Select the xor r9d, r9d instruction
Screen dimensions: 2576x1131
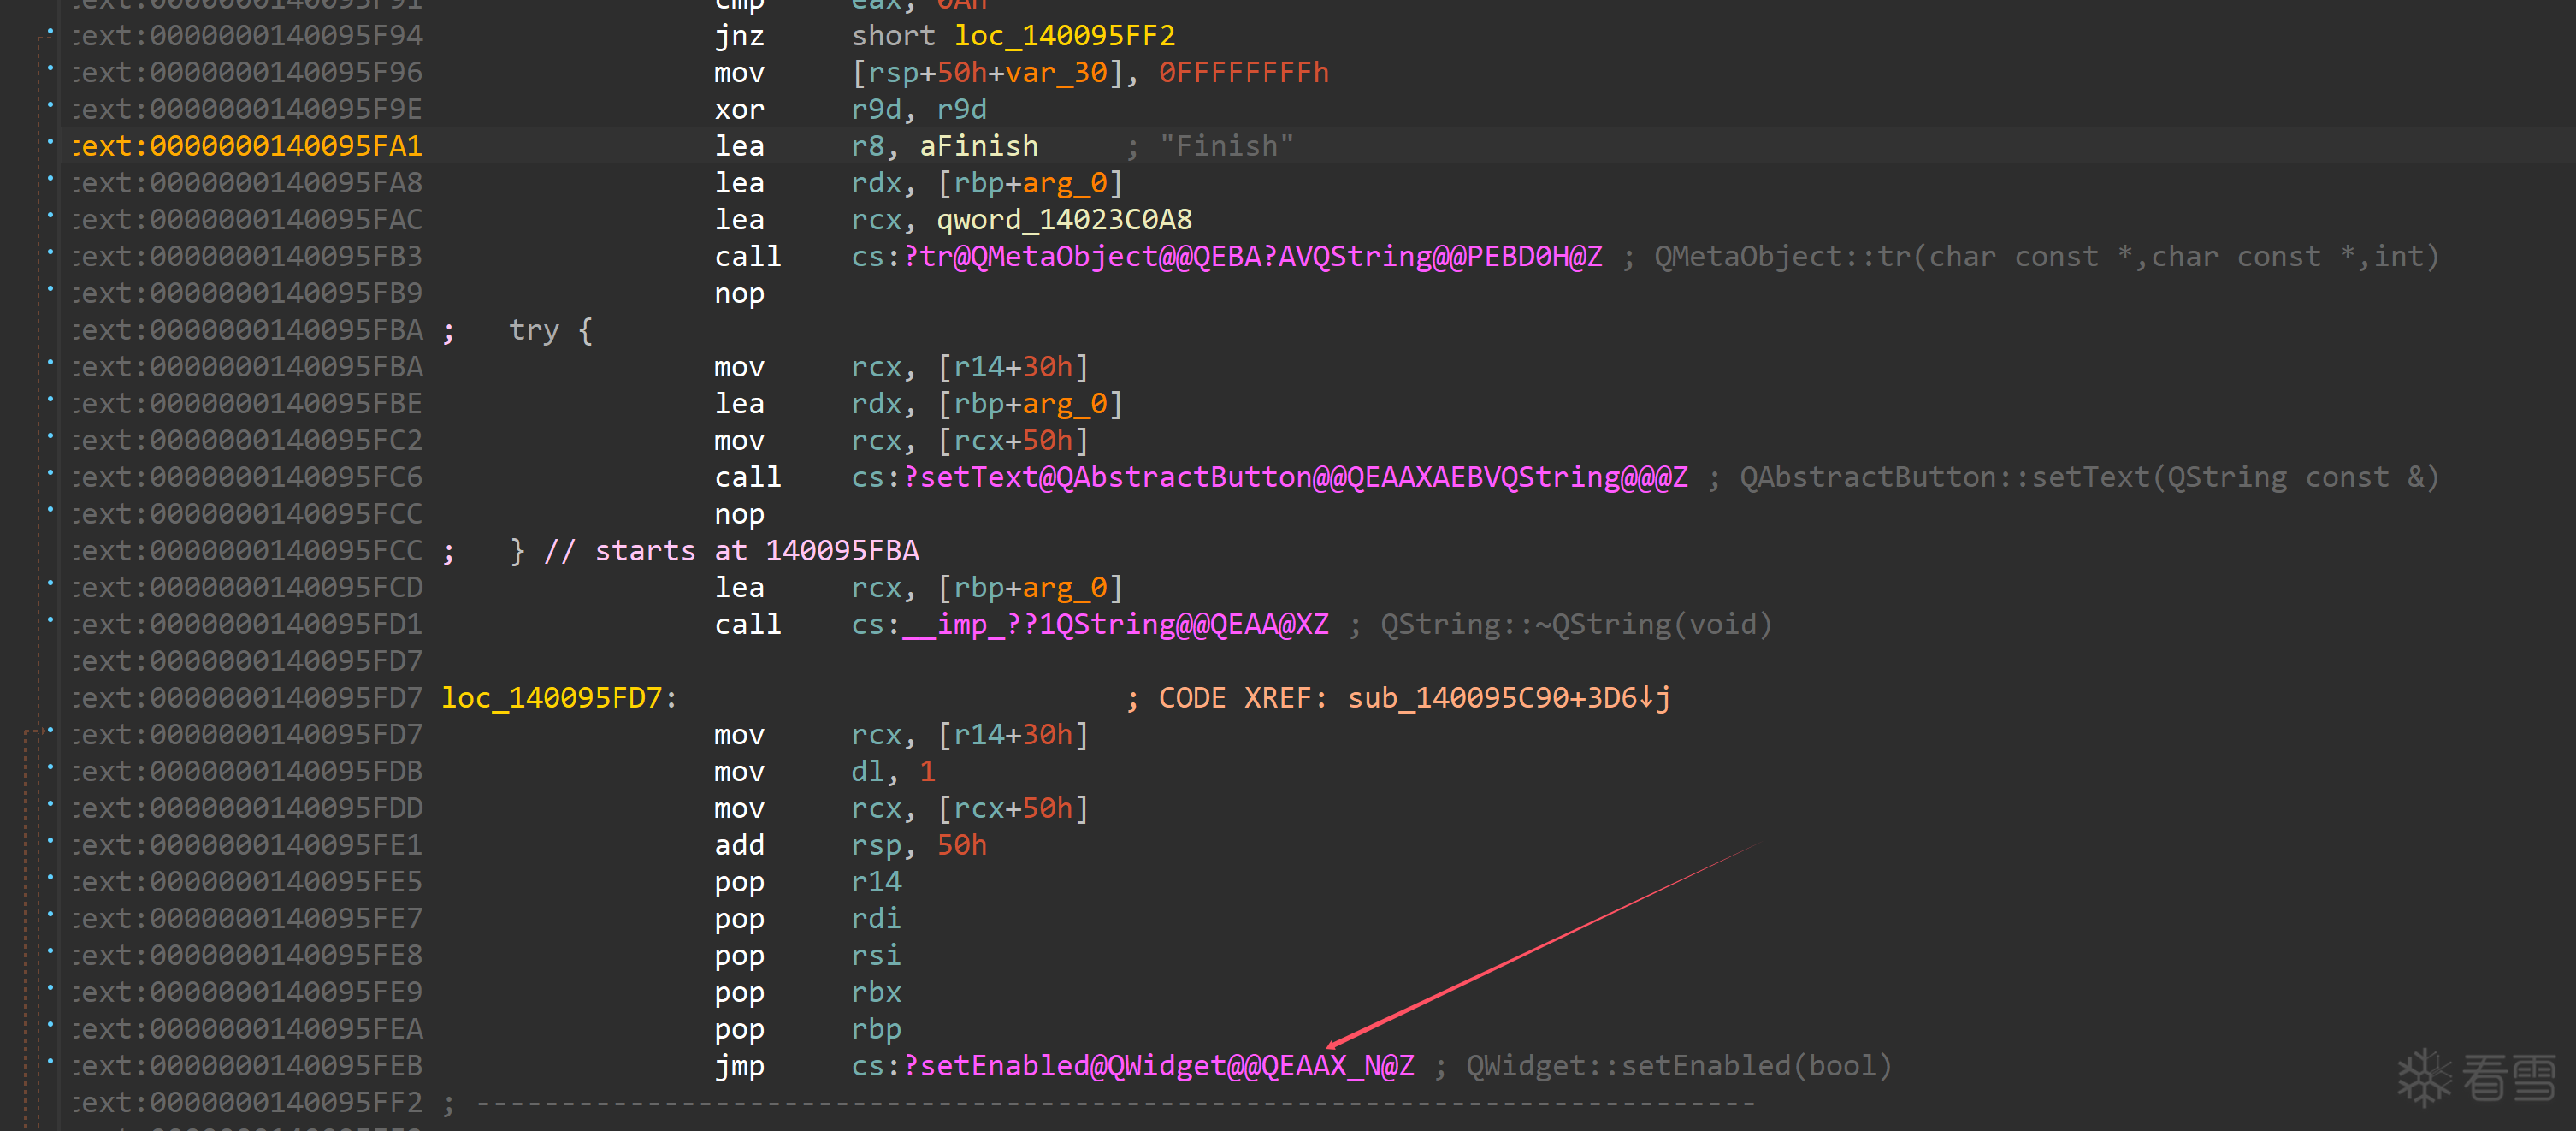click(850, 109)
